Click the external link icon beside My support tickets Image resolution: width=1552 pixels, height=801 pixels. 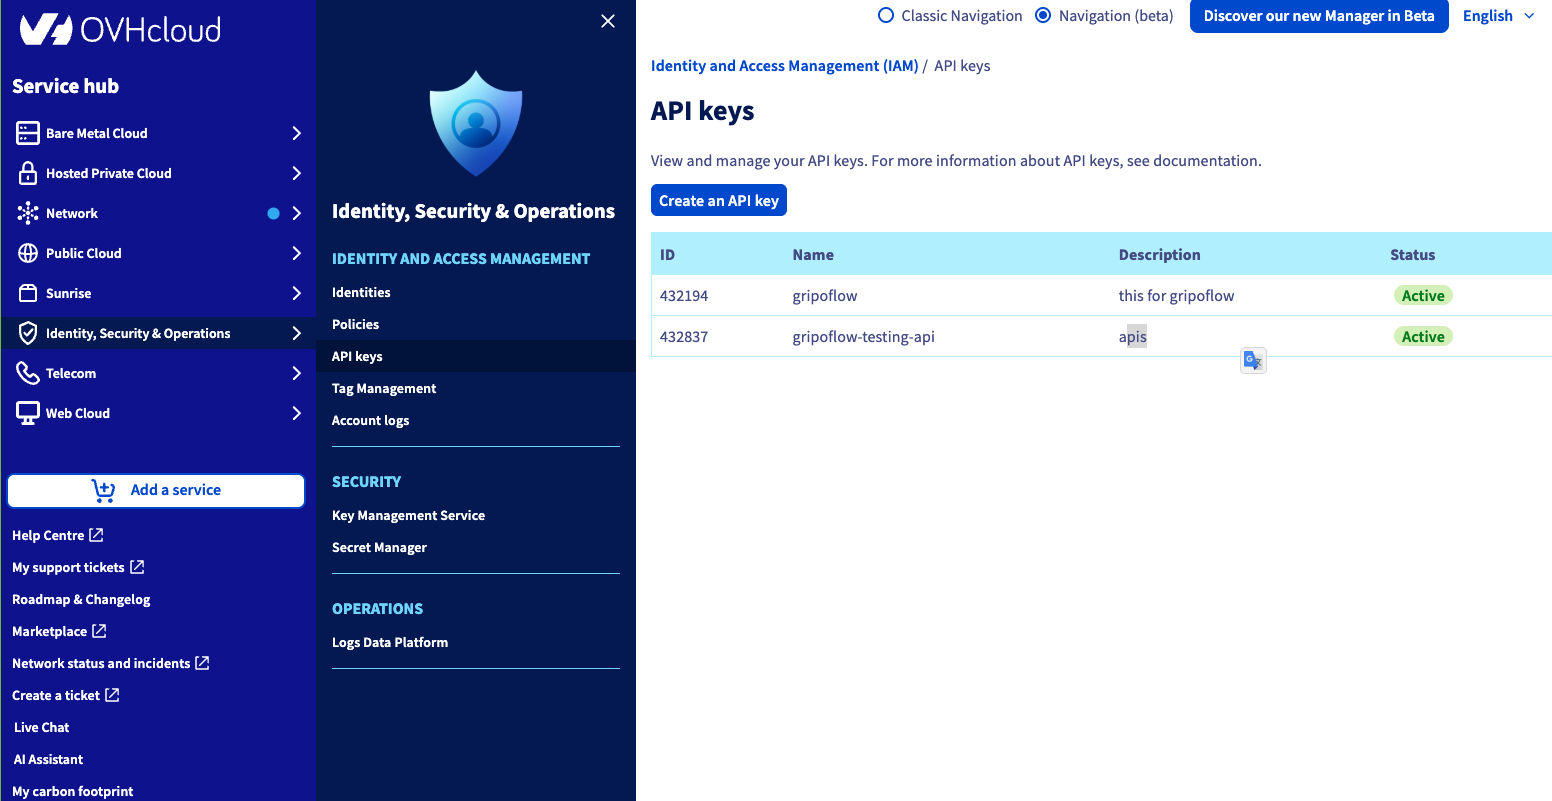point(137,567)
